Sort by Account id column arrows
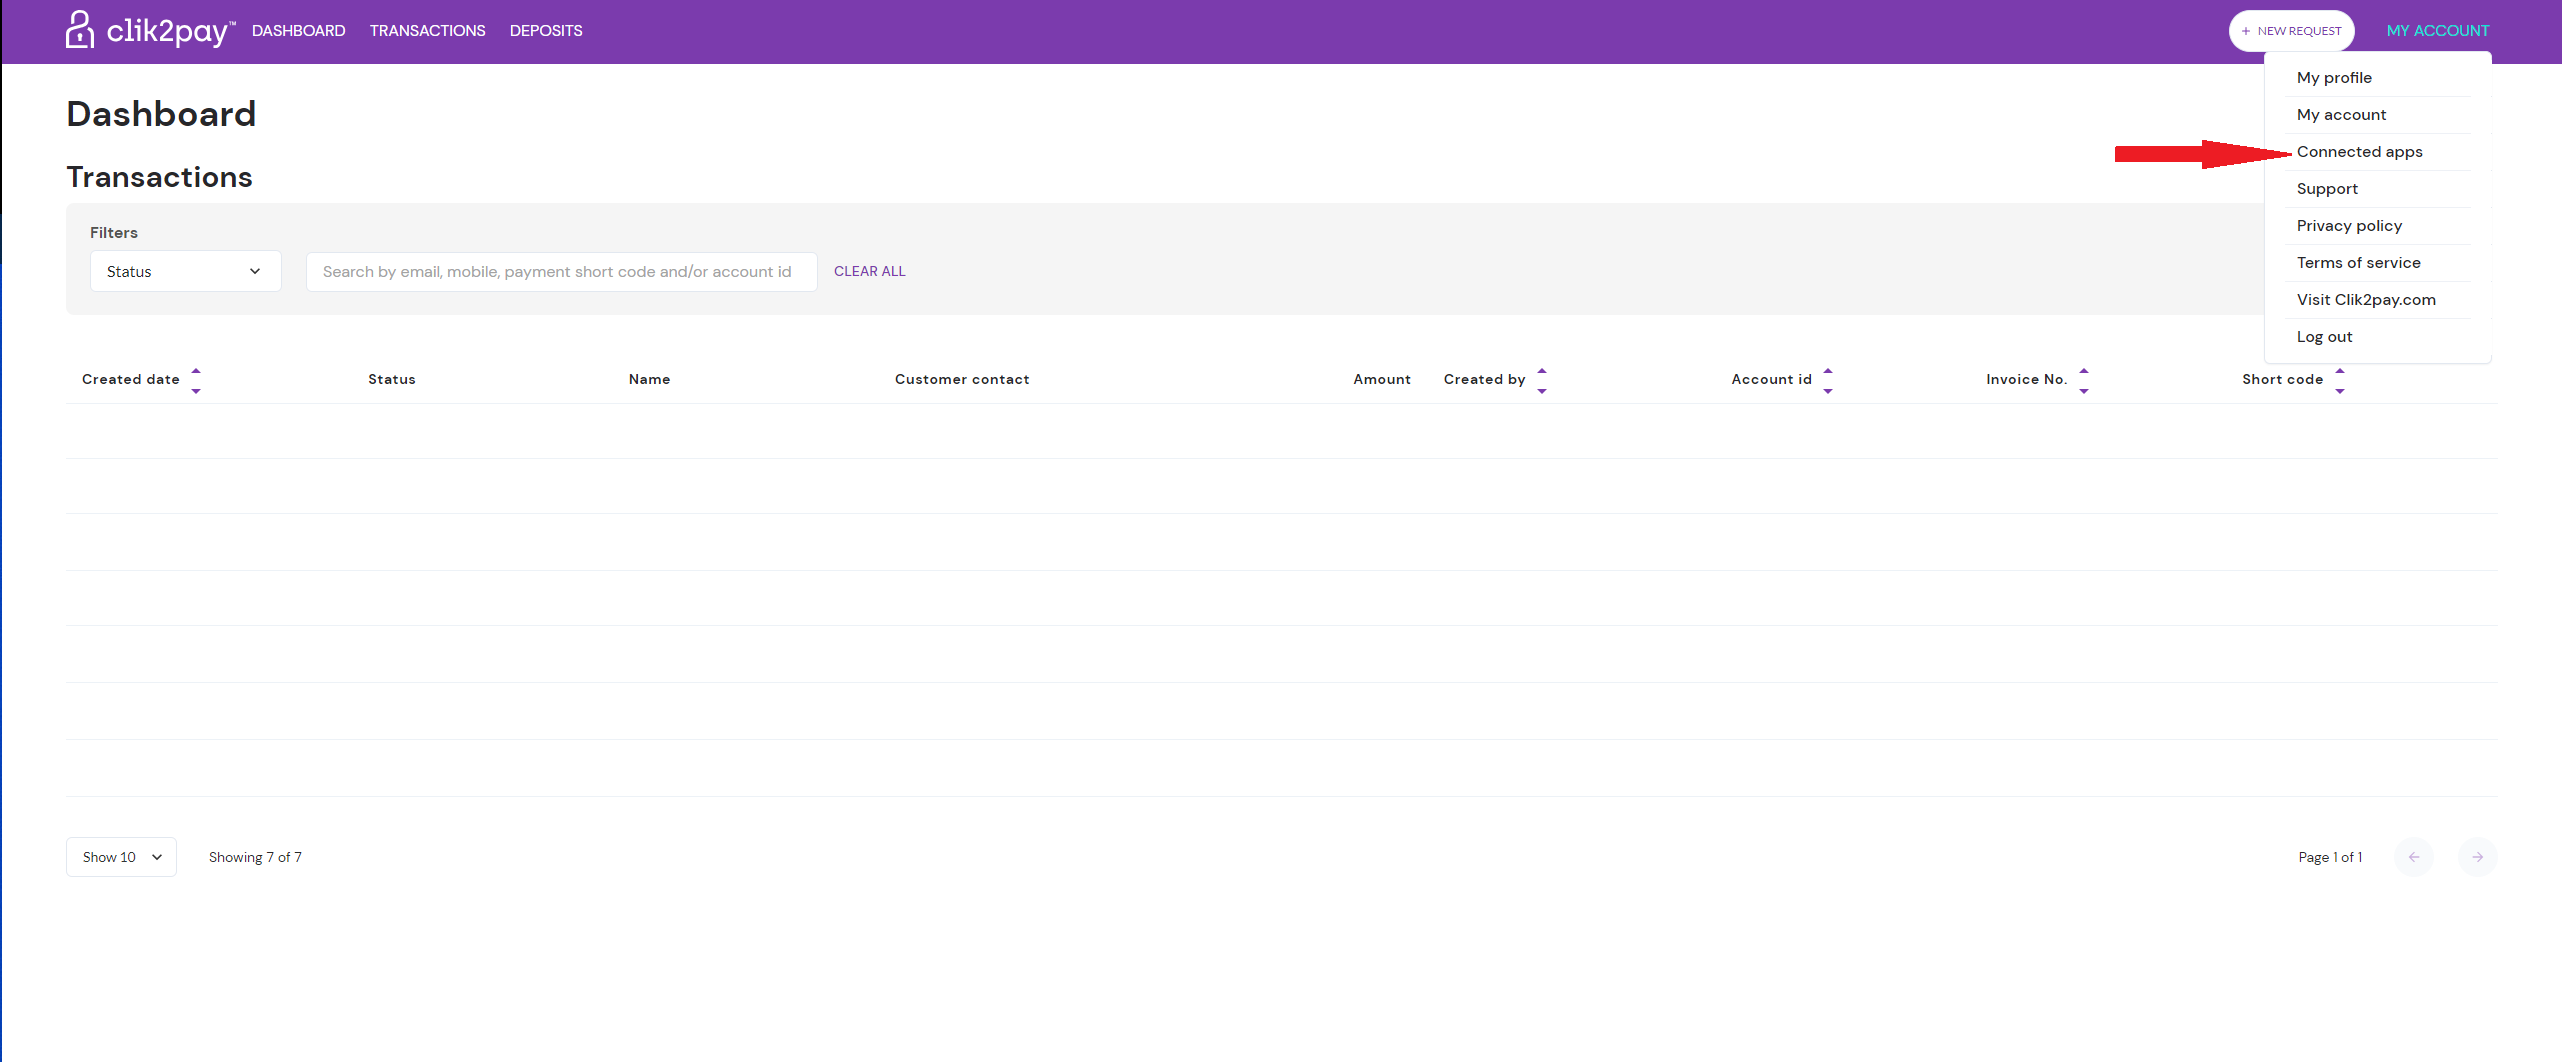This screenshot has width=2562, height=1062. click(x=1827, y=380)
